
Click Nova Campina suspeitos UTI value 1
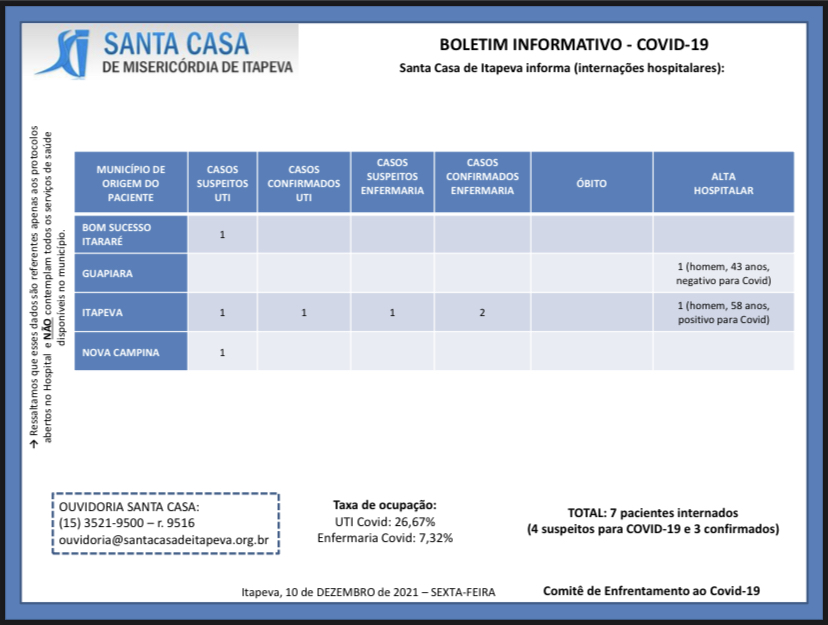[x=222, y=352]
